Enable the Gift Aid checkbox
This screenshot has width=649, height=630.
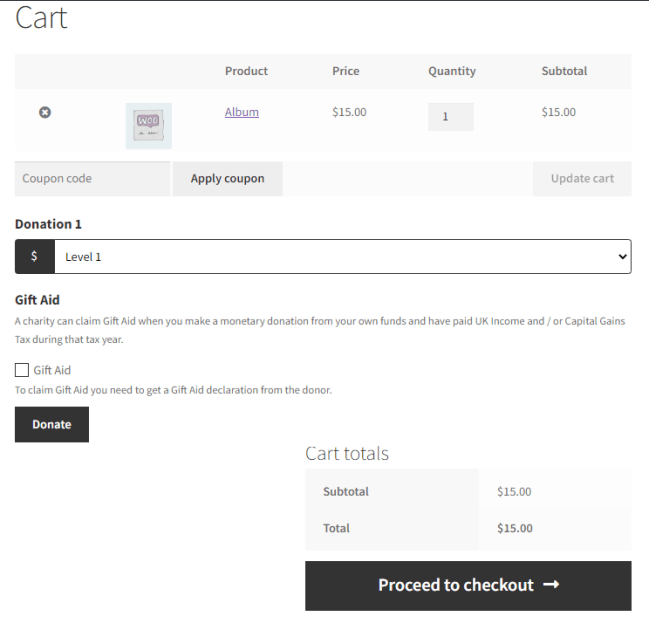coord(22,370)
